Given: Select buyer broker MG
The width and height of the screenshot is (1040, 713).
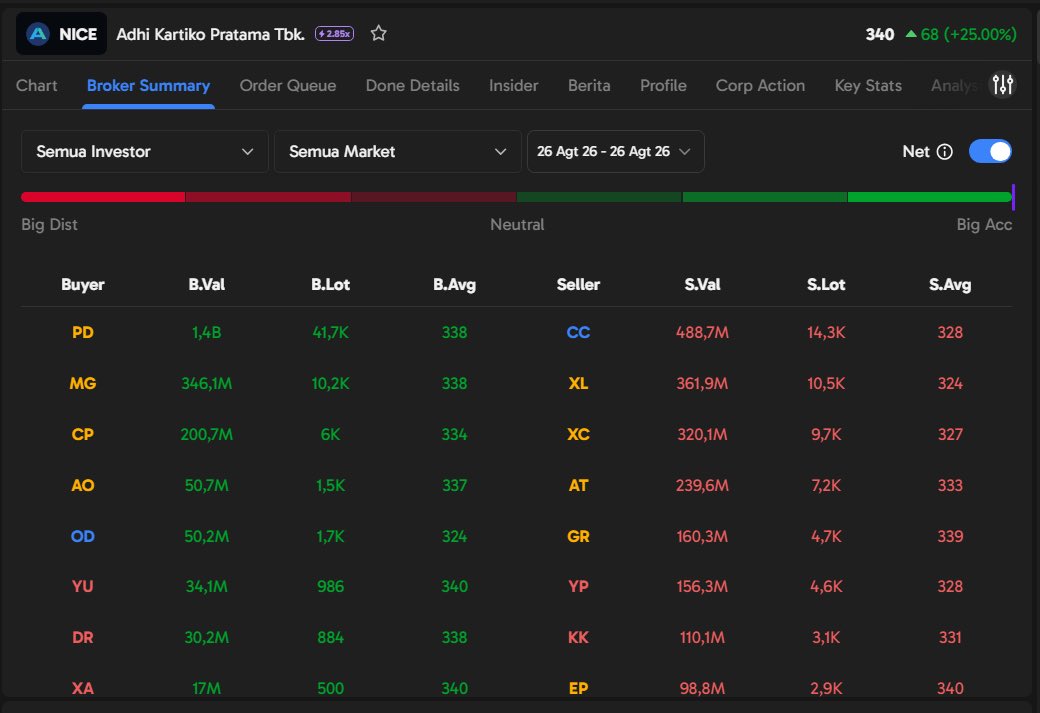Looking at the screenshot, I should pyautogui.click(x=83, y=383).
